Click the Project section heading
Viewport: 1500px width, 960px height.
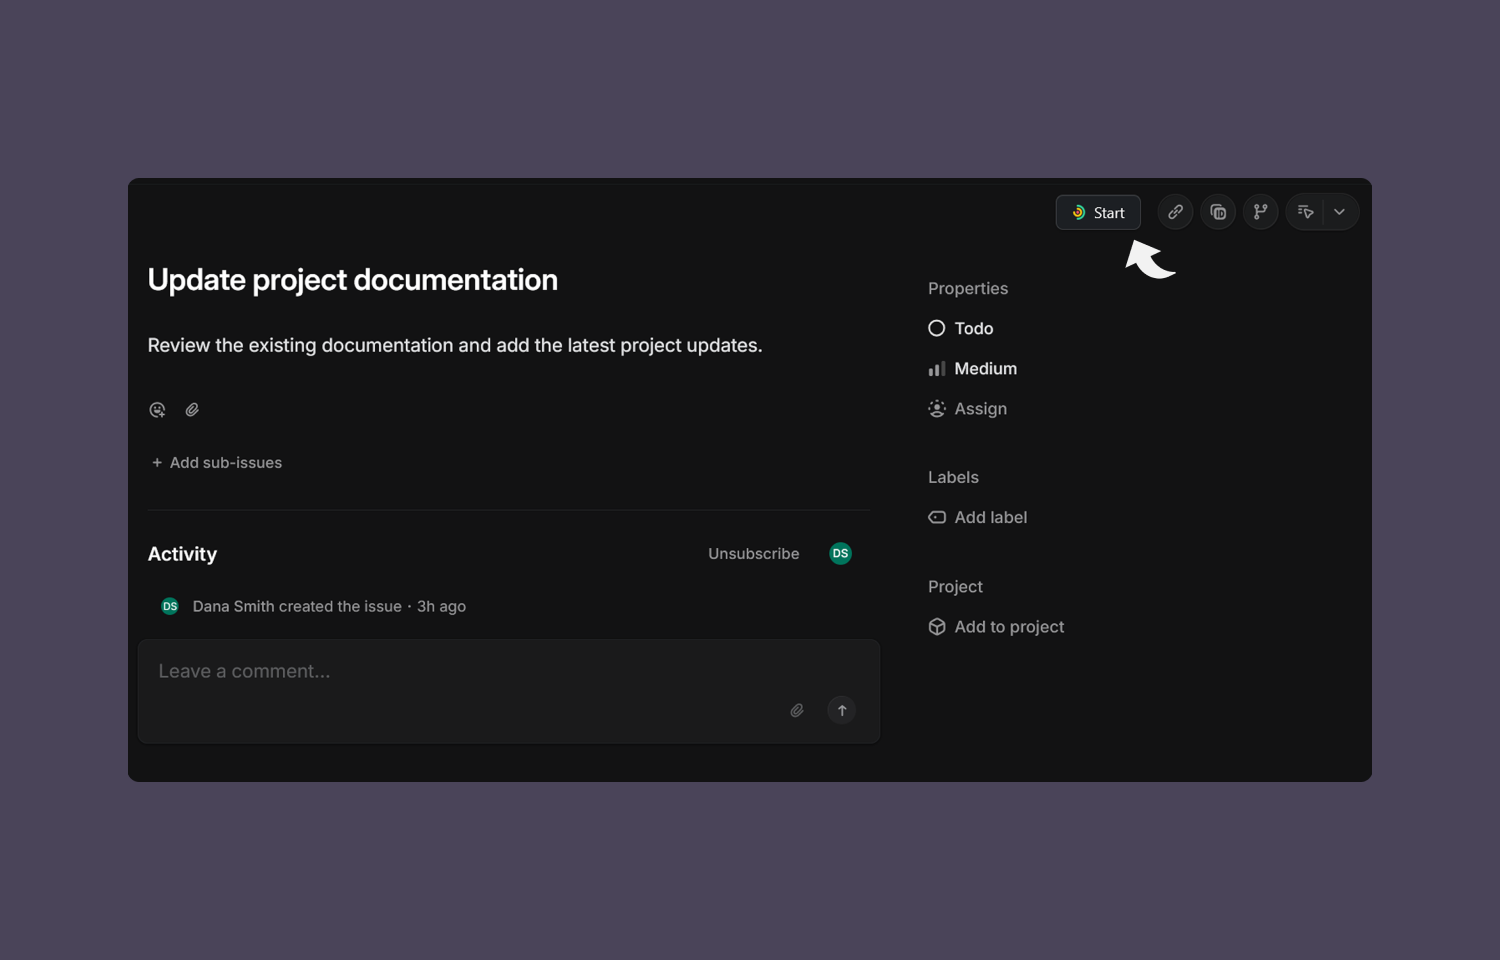tap(955, 586)
